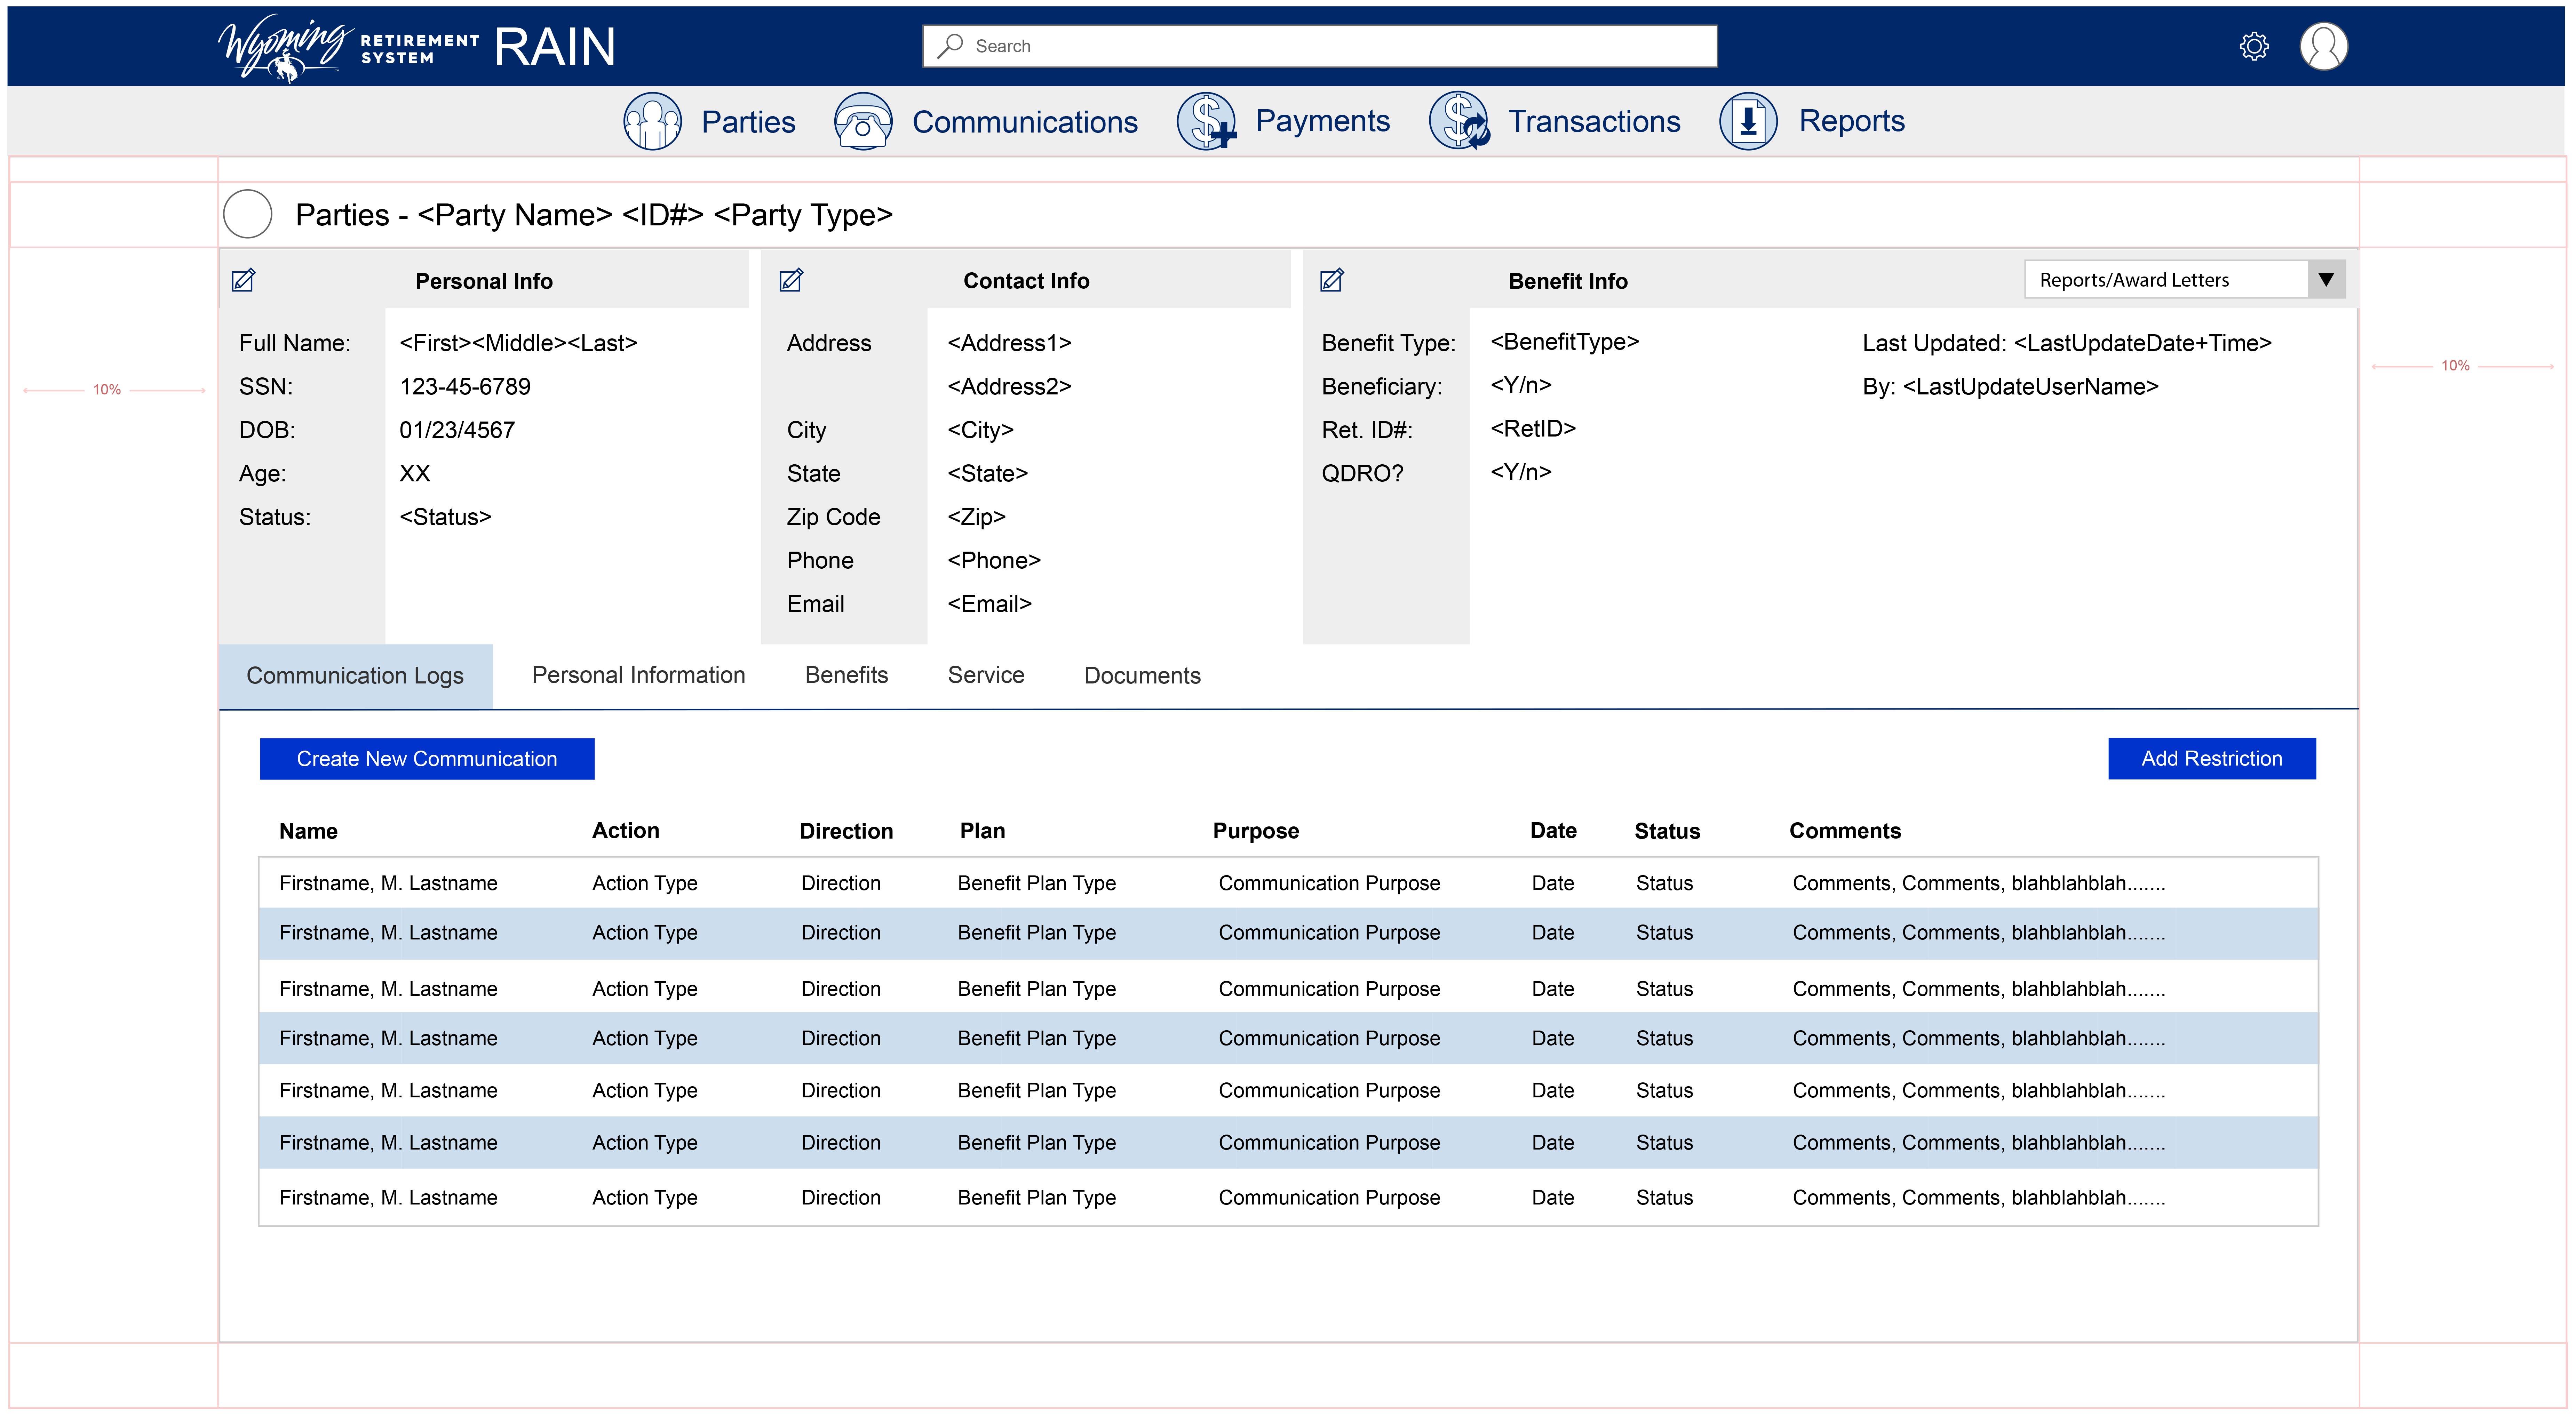Open settings via the gear icon
This screenshot has width=2576, height=1417.
coord(2253,46)
